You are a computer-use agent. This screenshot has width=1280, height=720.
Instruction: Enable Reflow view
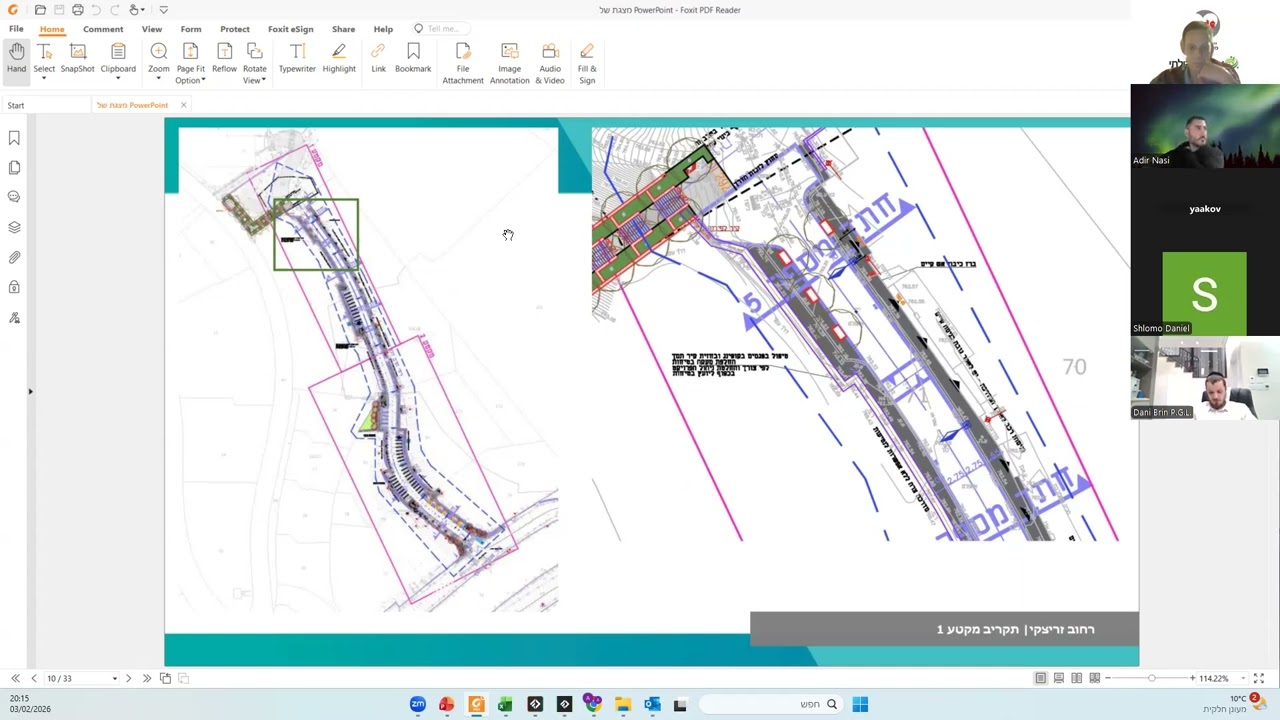pos(224,59)
